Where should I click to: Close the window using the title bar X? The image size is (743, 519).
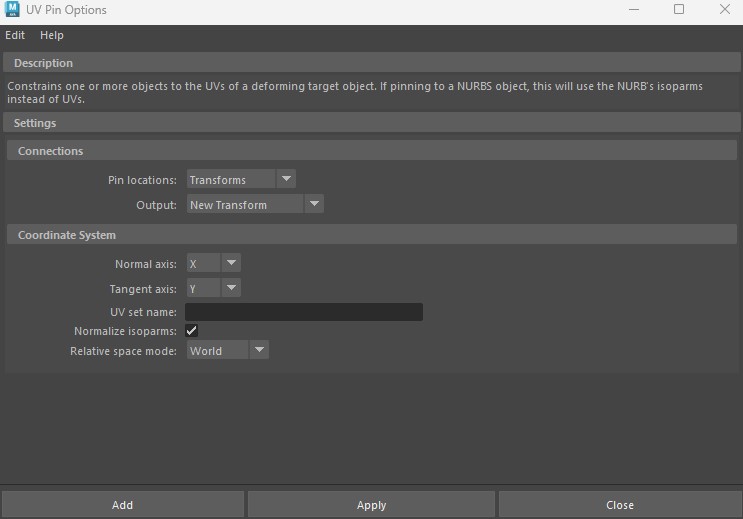click(x=724, y=10)
